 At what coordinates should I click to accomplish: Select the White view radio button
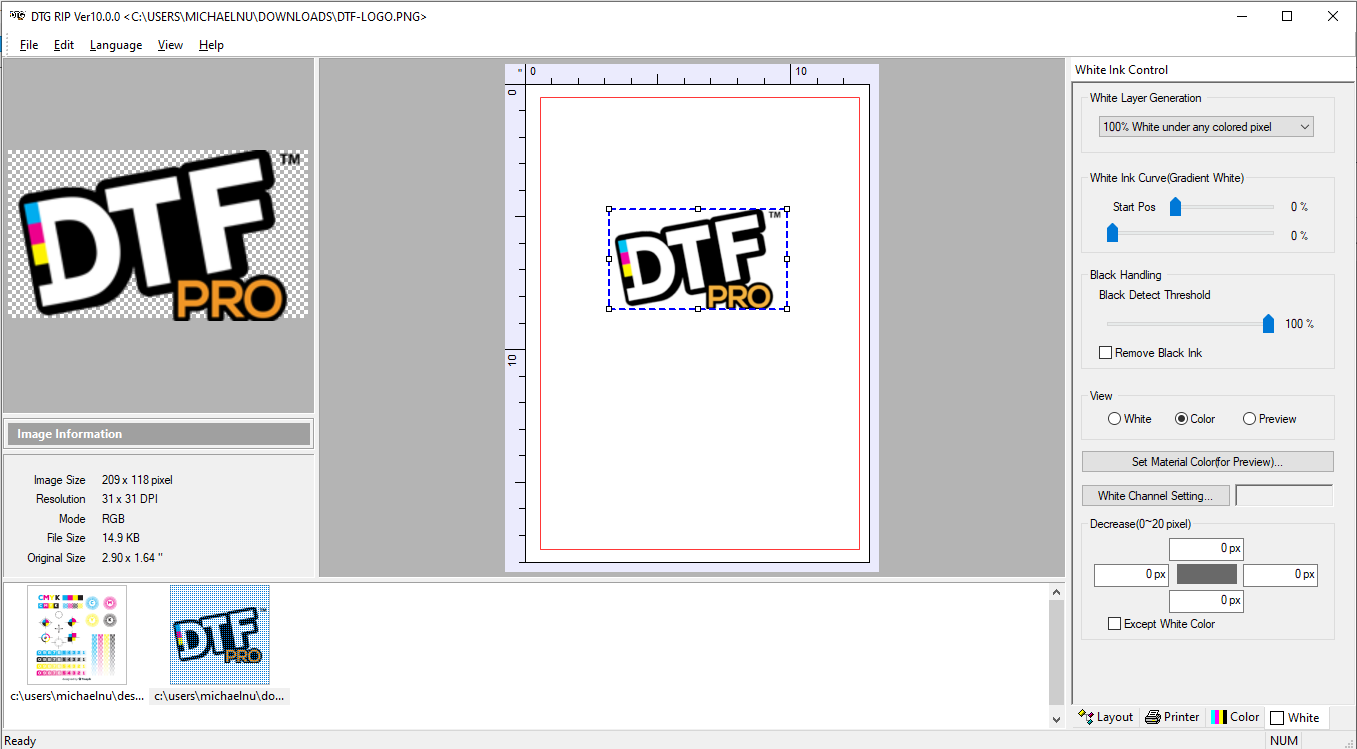click(x=1114, y=419)
